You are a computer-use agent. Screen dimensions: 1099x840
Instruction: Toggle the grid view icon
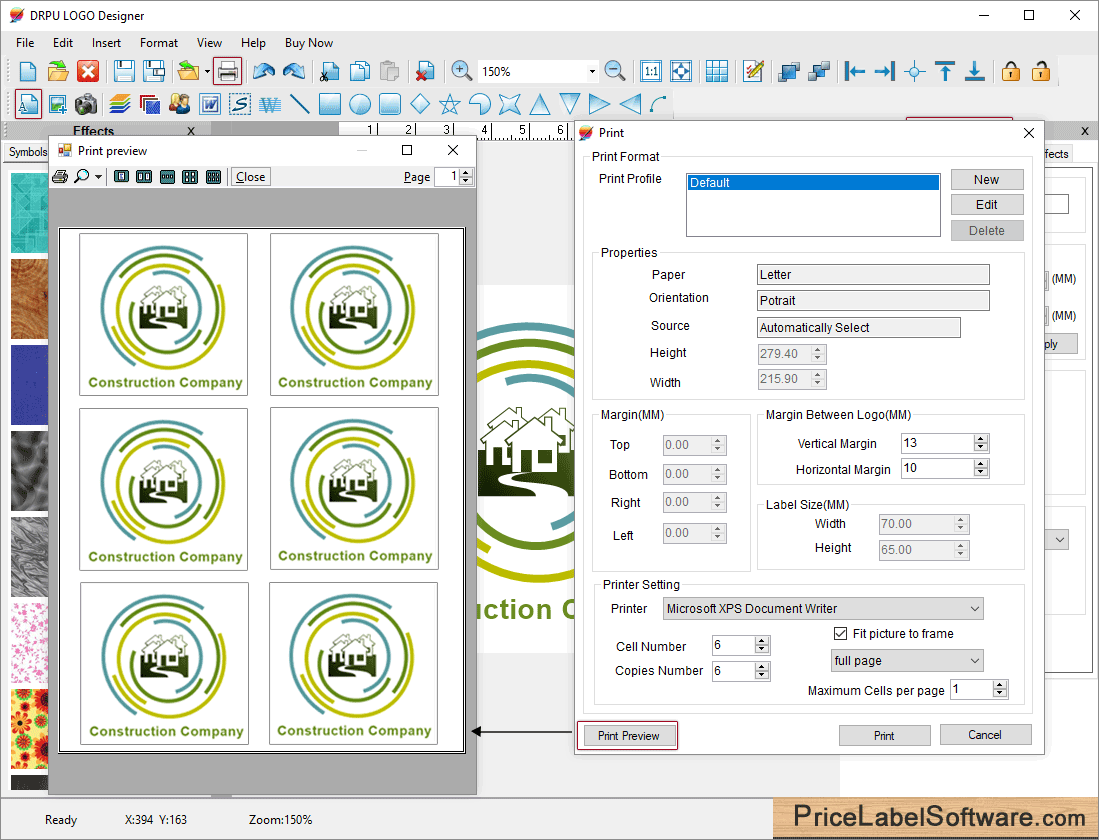click(716, 72)
